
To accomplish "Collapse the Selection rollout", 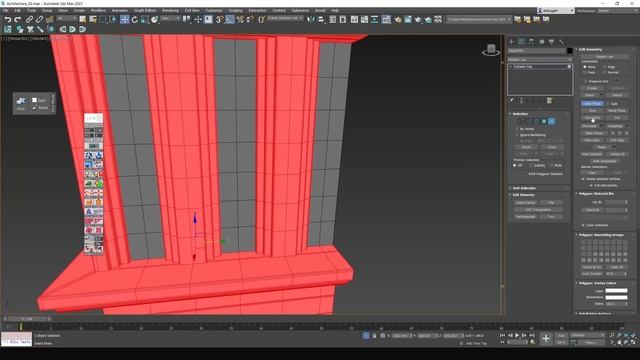I will coord(520,114).
